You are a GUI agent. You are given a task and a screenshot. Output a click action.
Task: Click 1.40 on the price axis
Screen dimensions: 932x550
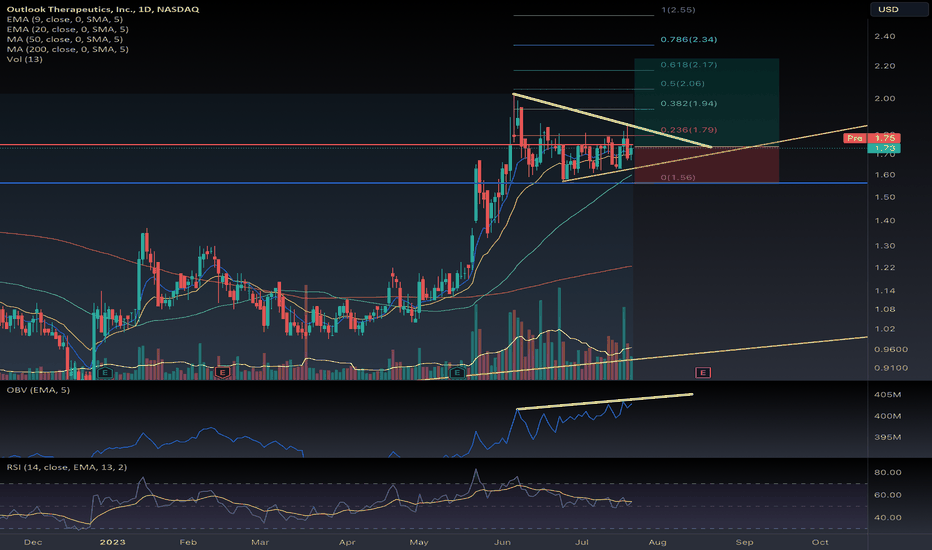coord(885,221)
